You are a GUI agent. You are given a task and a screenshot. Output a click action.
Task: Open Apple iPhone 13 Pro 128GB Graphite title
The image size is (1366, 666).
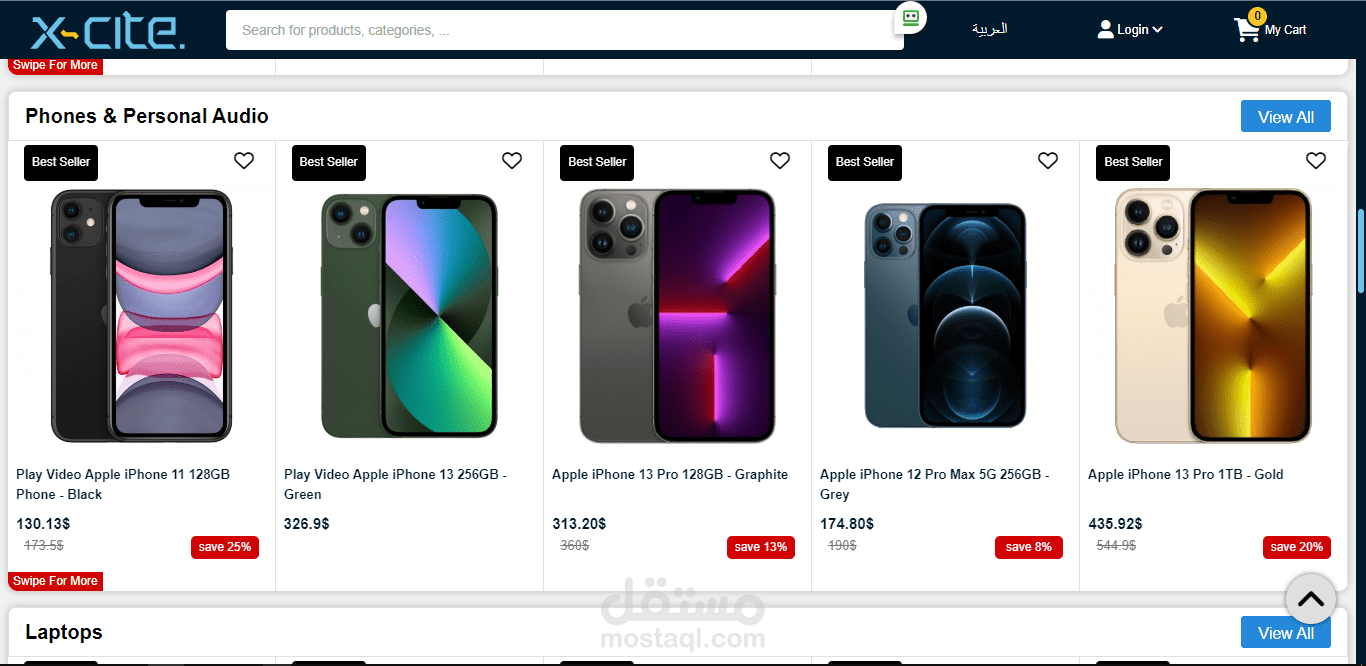pyautogui.click(x=670, y=475)
